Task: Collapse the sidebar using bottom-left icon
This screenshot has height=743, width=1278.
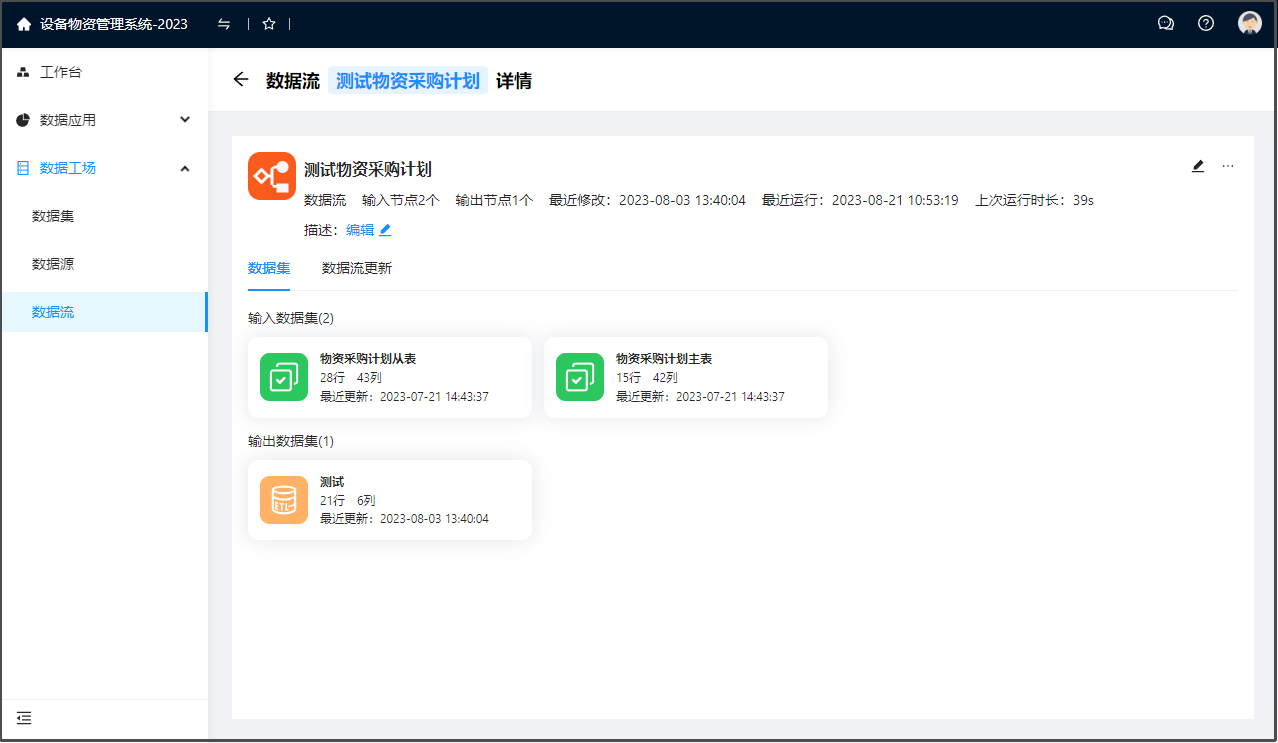Action: pyautogui.click(x=24, y=718)
